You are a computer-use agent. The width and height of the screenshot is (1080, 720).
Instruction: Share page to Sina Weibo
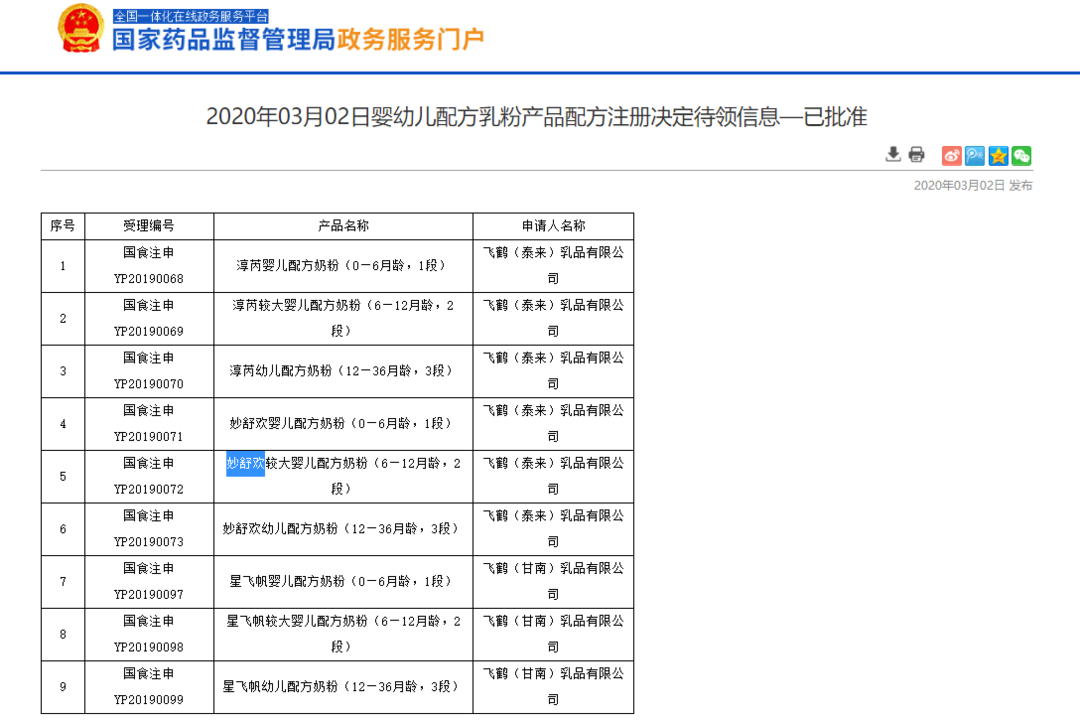click(951, 156)
